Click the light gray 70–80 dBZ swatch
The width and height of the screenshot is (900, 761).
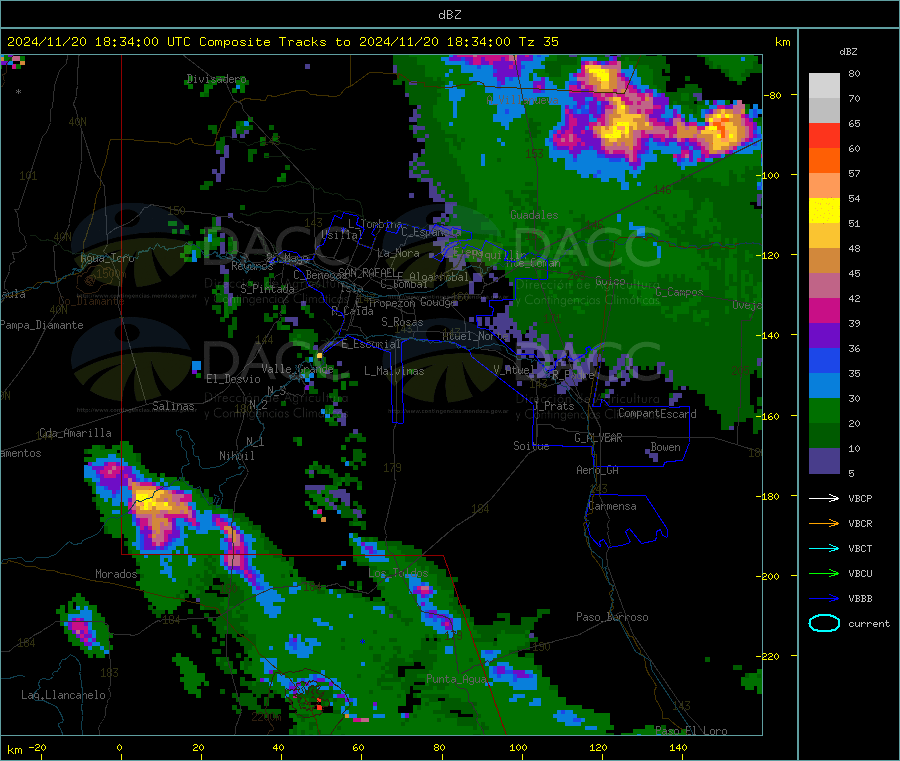[x=824, y=86]
